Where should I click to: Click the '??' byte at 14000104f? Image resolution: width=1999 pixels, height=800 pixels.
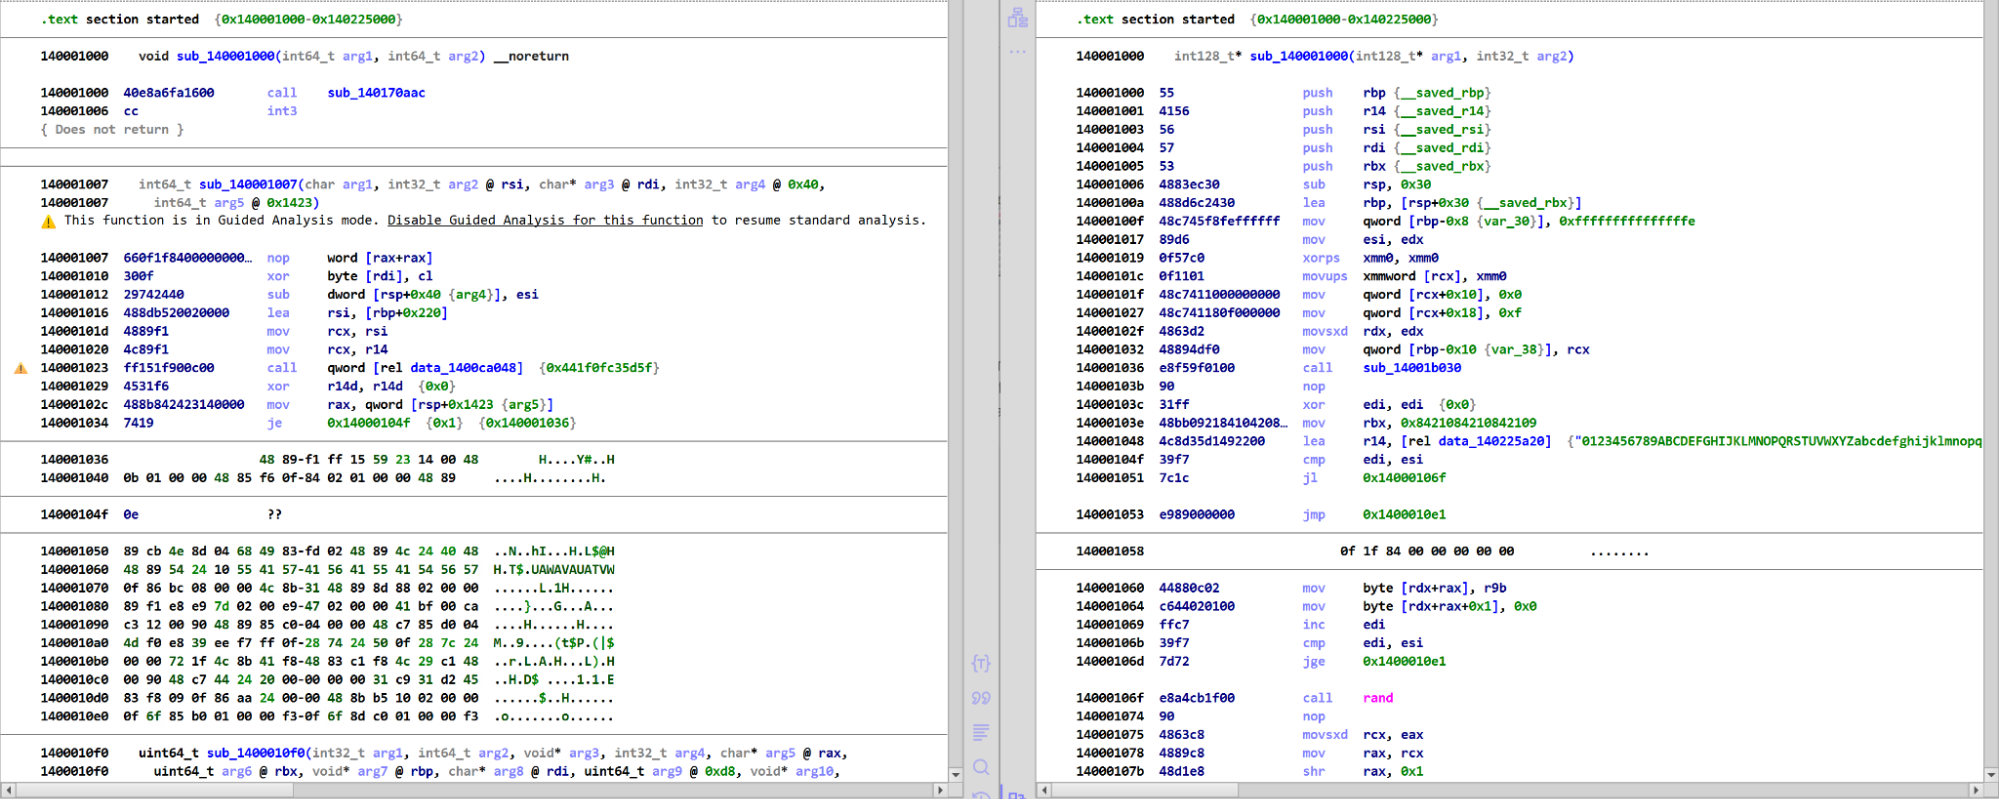[275, 515]
